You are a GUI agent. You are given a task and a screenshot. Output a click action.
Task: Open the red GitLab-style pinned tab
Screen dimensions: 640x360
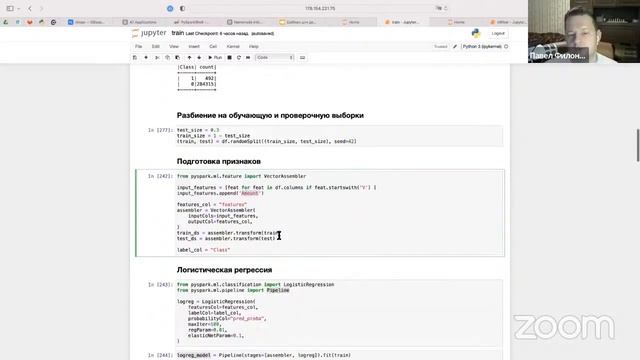pos(29,22)
